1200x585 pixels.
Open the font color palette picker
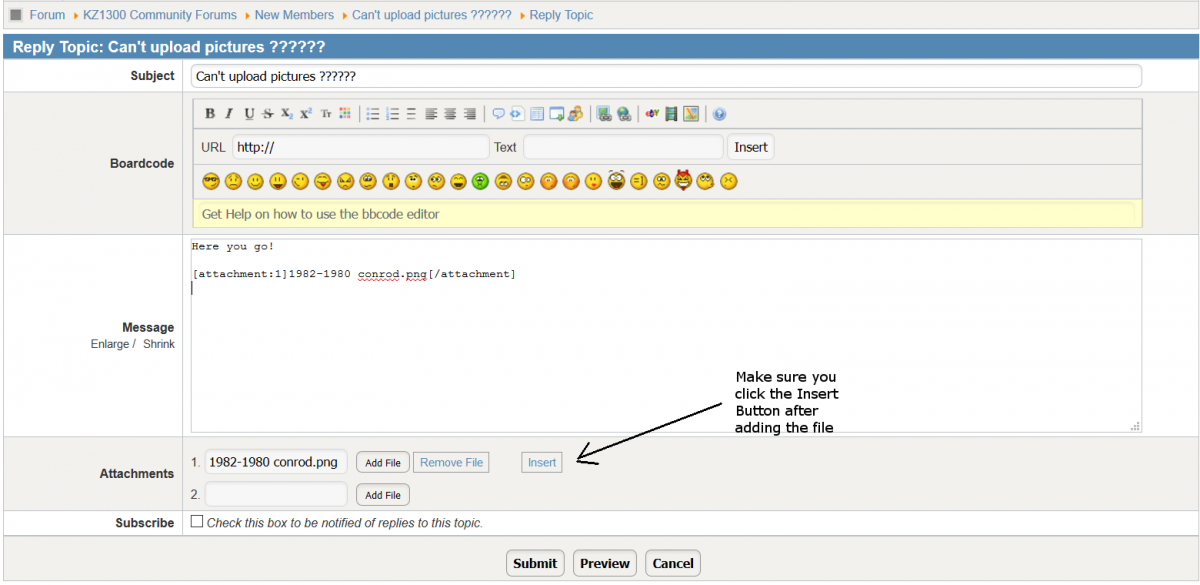pyautogui.click(x=345, y=114)
